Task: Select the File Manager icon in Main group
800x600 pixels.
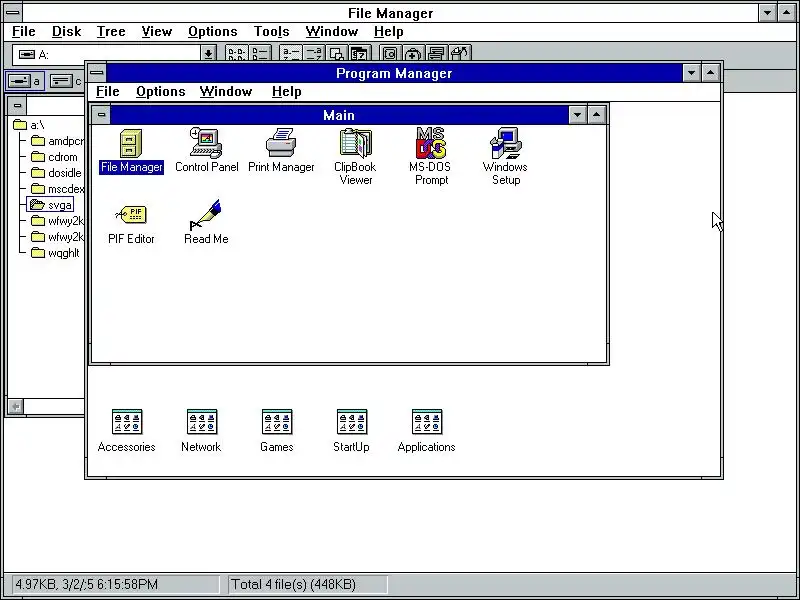Action: tap(131, 151)
